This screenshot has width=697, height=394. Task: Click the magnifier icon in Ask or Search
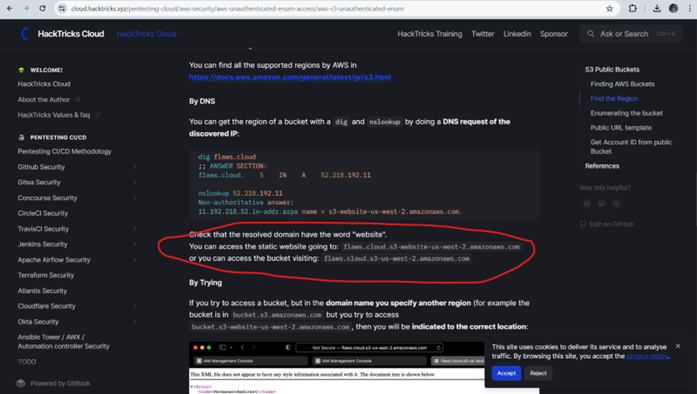click(590, 34)
